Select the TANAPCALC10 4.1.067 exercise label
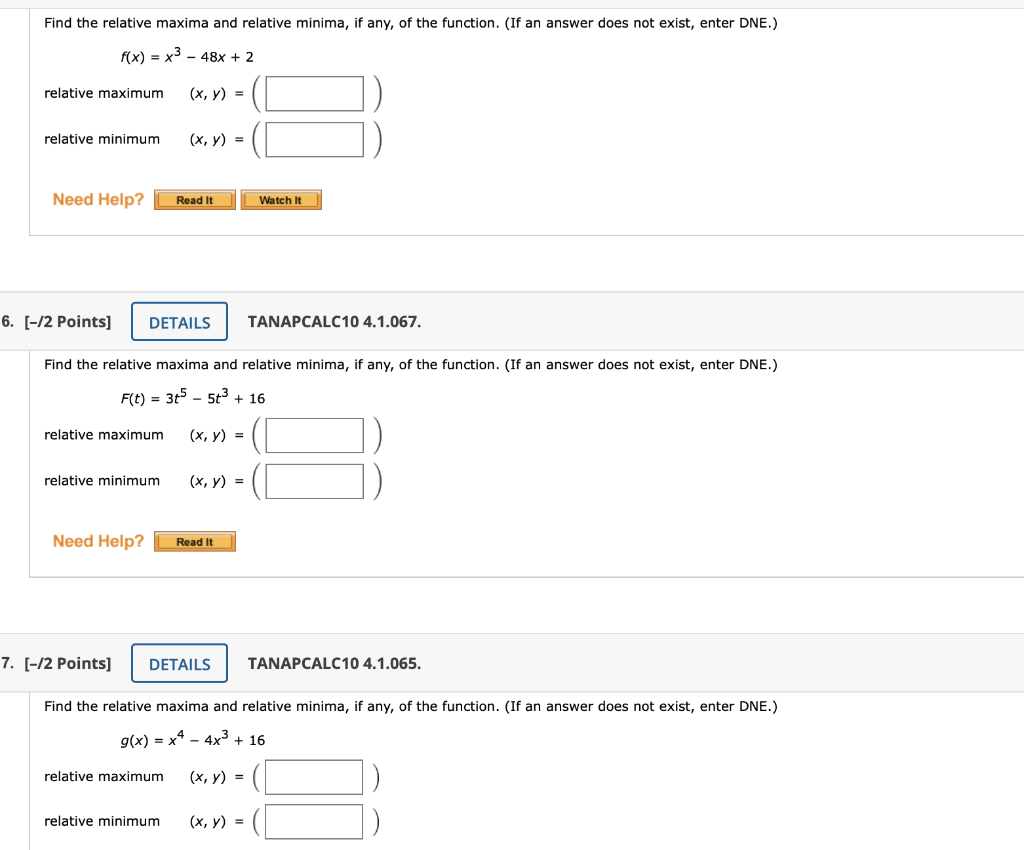 point(334,321)
